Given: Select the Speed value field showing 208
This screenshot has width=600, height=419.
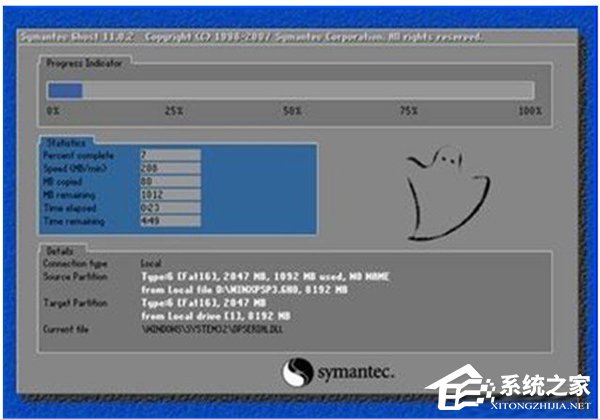Looking at the screenshot, I should (170, 168).
